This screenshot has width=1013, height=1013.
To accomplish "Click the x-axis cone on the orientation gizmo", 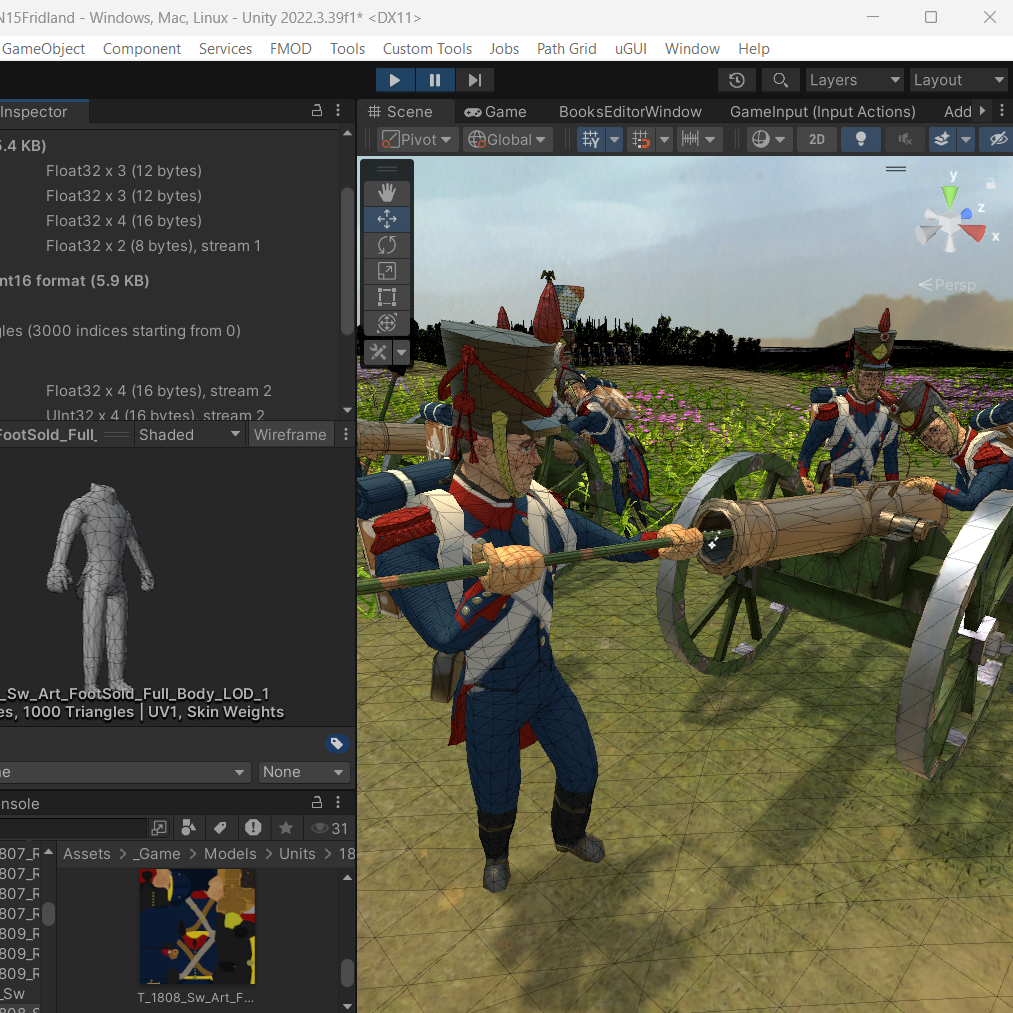I will (x=973, y=232).
